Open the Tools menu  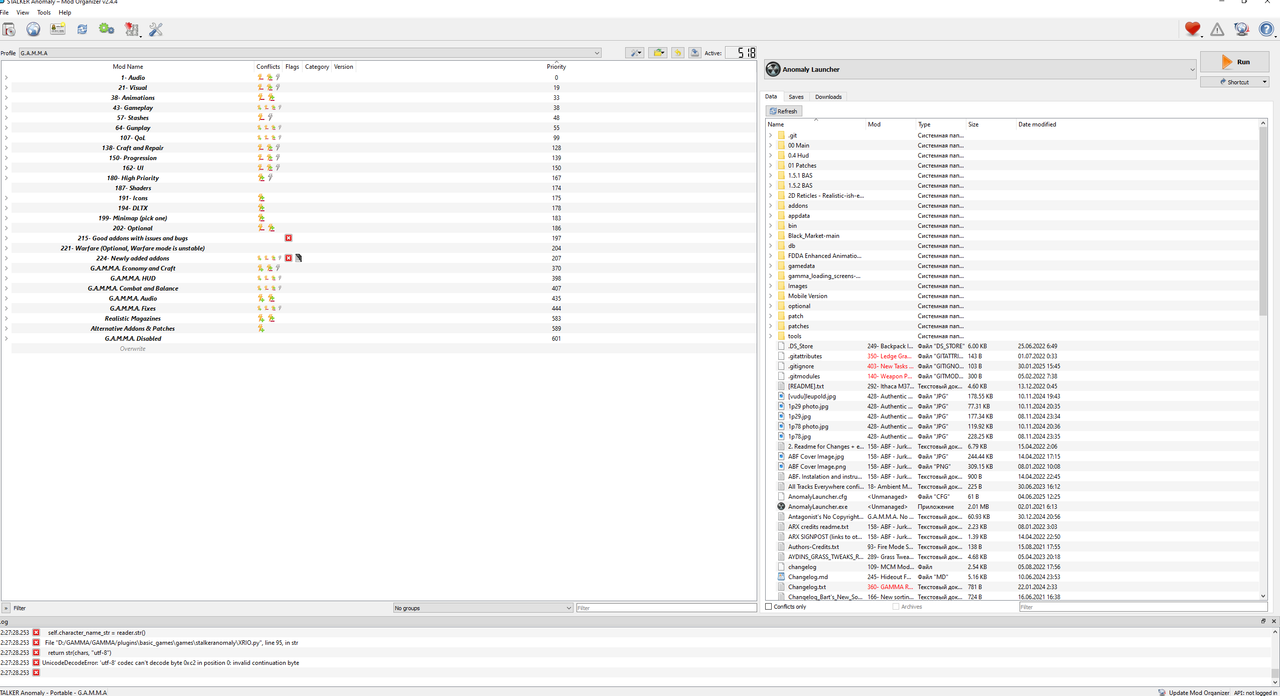[x=44, y=12]
